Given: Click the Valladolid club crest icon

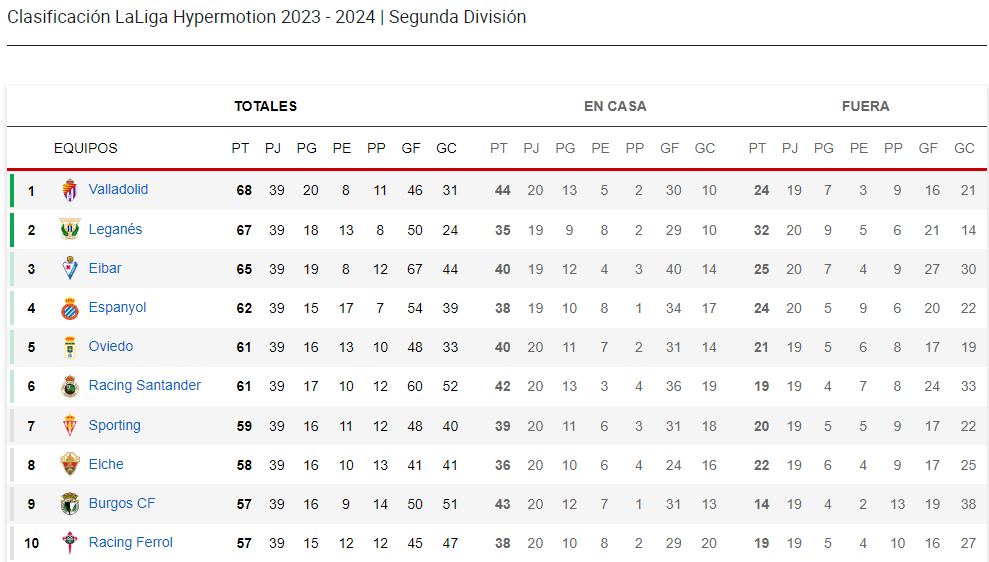Looking at the screenshot, I should click(x=69, y=190).
